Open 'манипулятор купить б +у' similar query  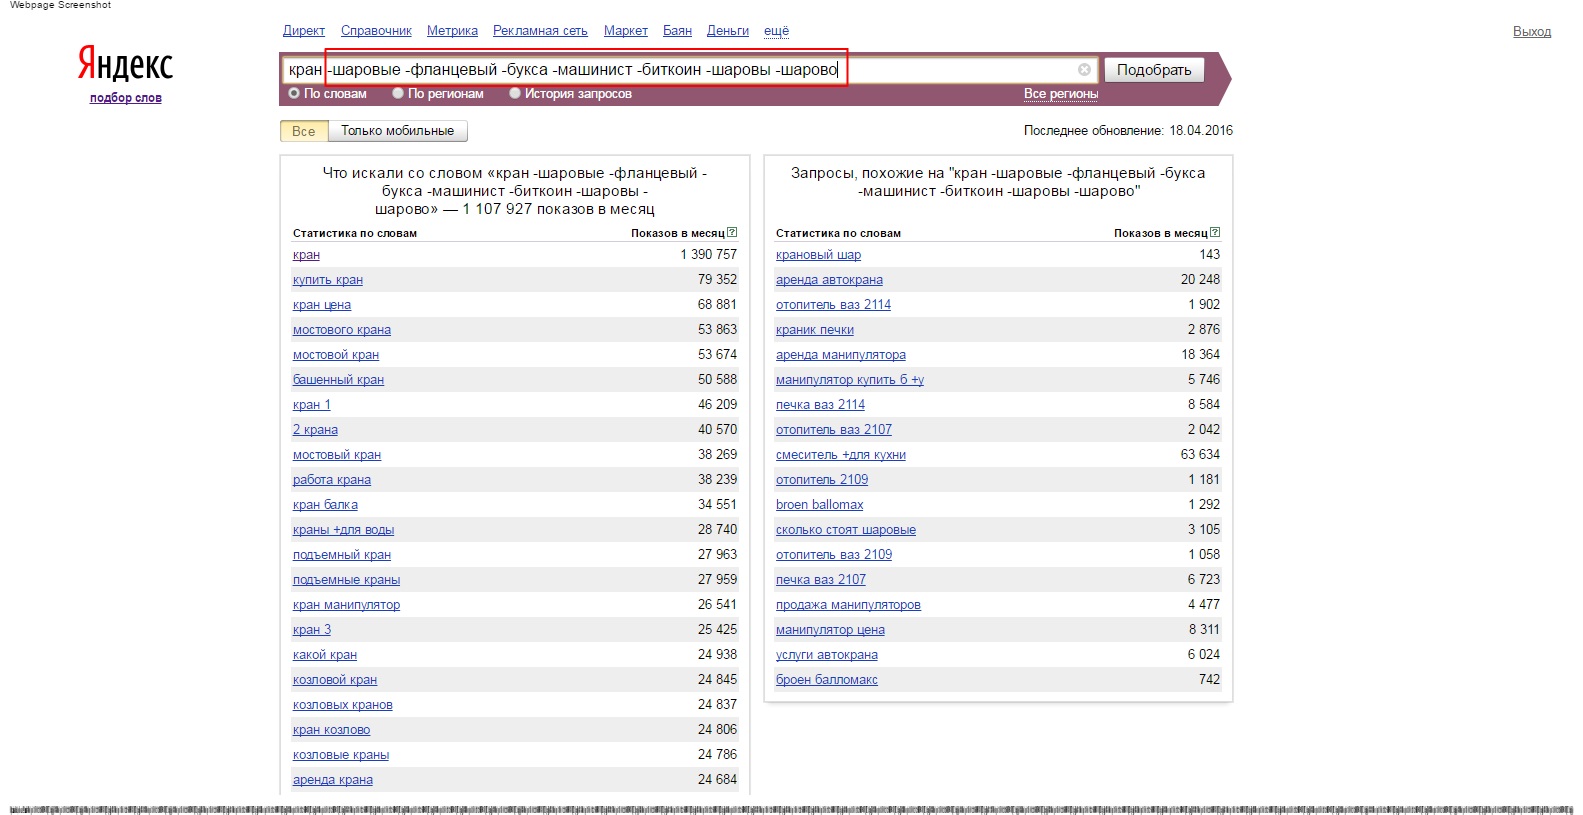[x=850, y=380]
